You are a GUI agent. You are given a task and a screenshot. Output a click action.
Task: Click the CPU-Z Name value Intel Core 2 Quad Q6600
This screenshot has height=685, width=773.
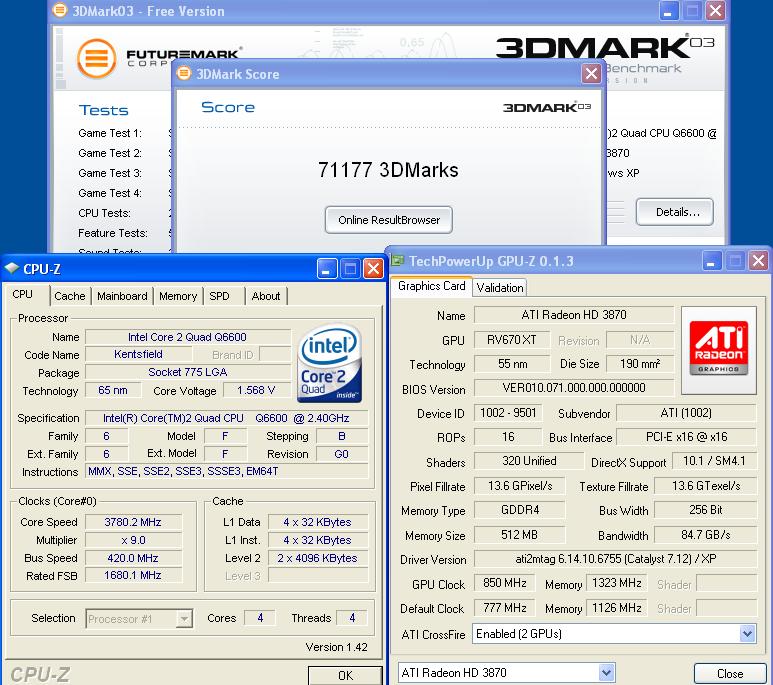188,337
